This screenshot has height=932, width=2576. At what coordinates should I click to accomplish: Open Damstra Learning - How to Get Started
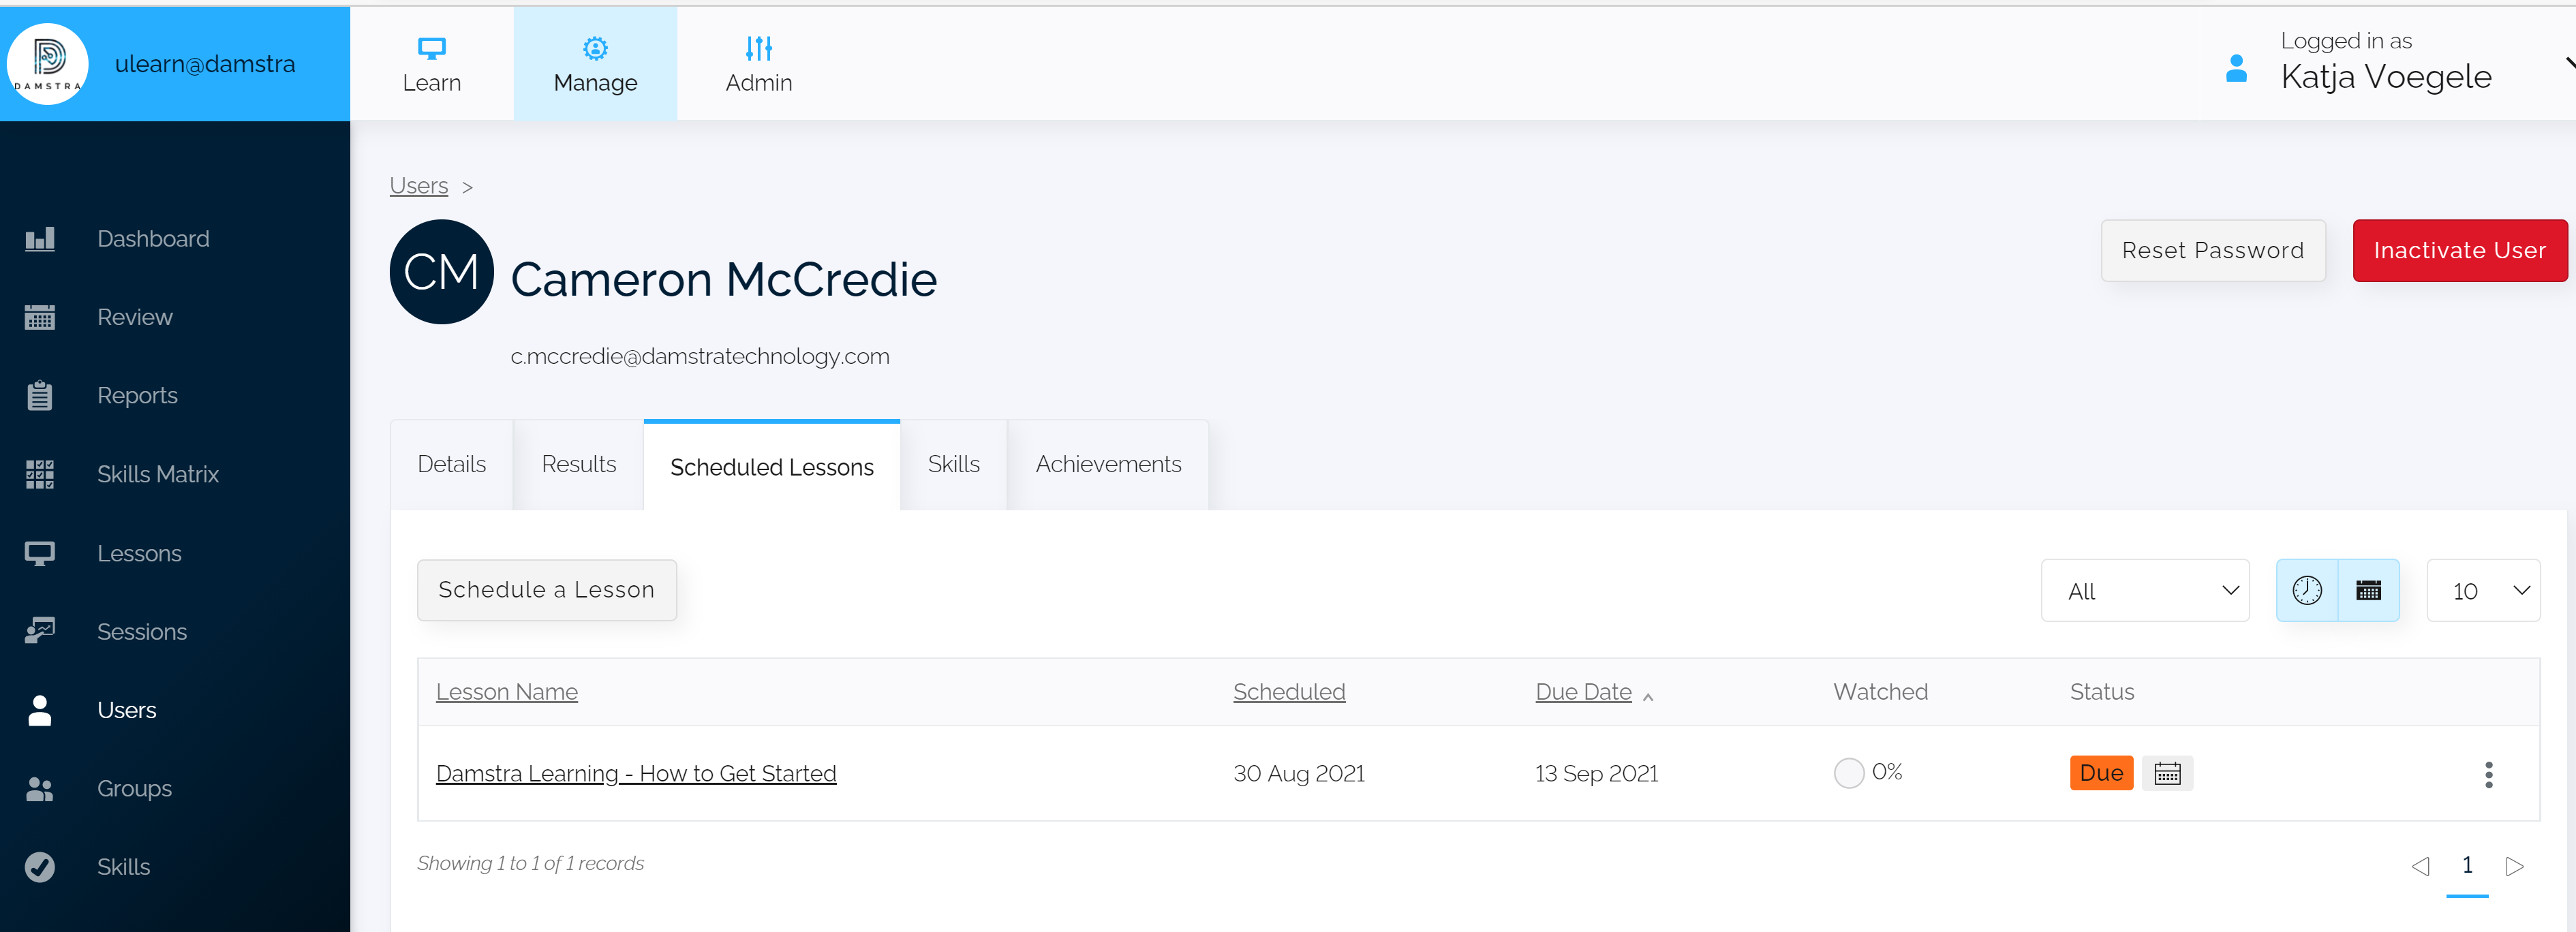coord(636,774)
